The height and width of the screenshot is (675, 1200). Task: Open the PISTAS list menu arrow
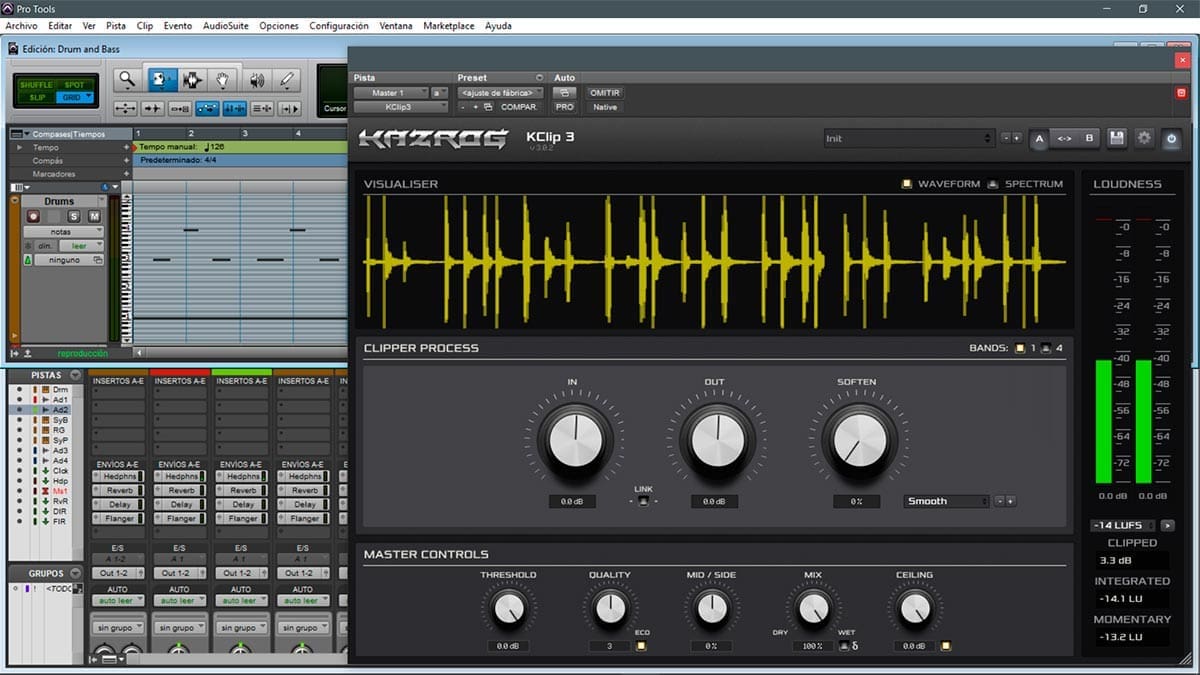pyautogui.click(x=76, y=375)
